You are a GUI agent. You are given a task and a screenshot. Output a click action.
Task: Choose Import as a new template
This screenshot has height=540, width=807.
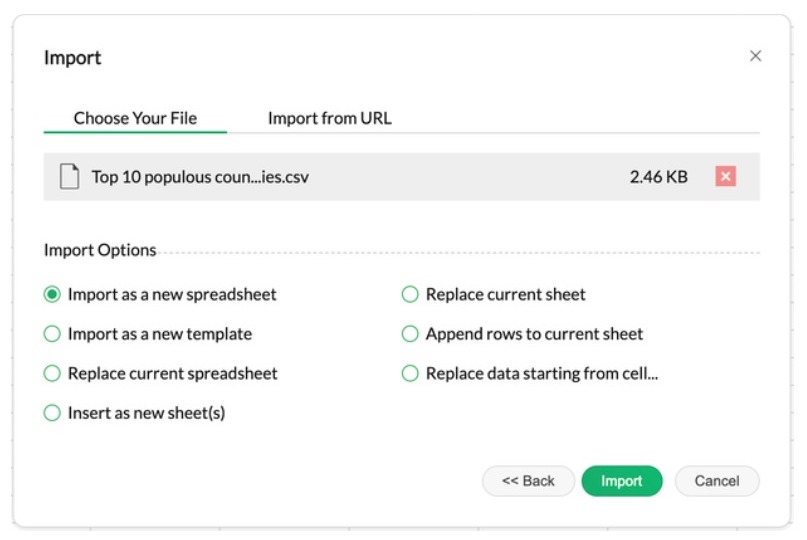pos(53,334)
